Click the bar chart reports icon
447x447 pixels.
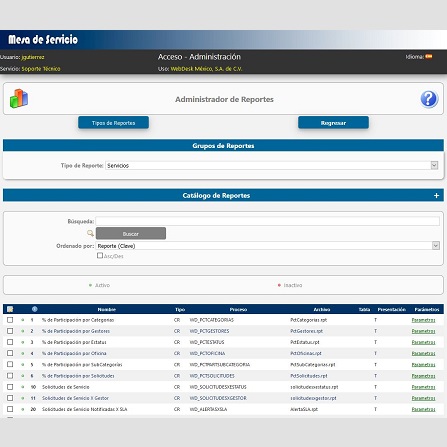[19, 98]
